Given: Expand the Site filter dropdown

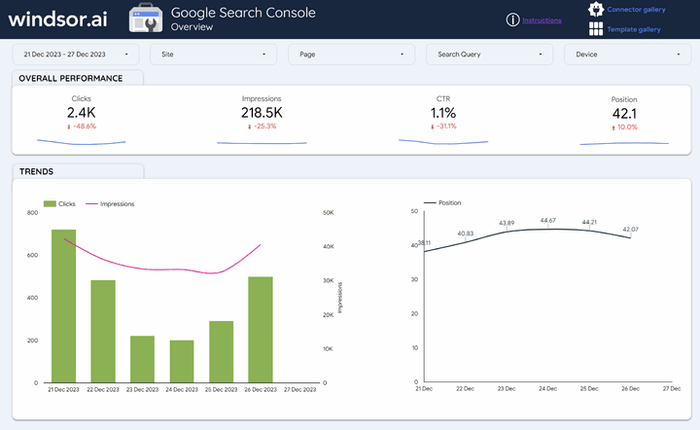Looking at the screenshot, I should point(213,54).
